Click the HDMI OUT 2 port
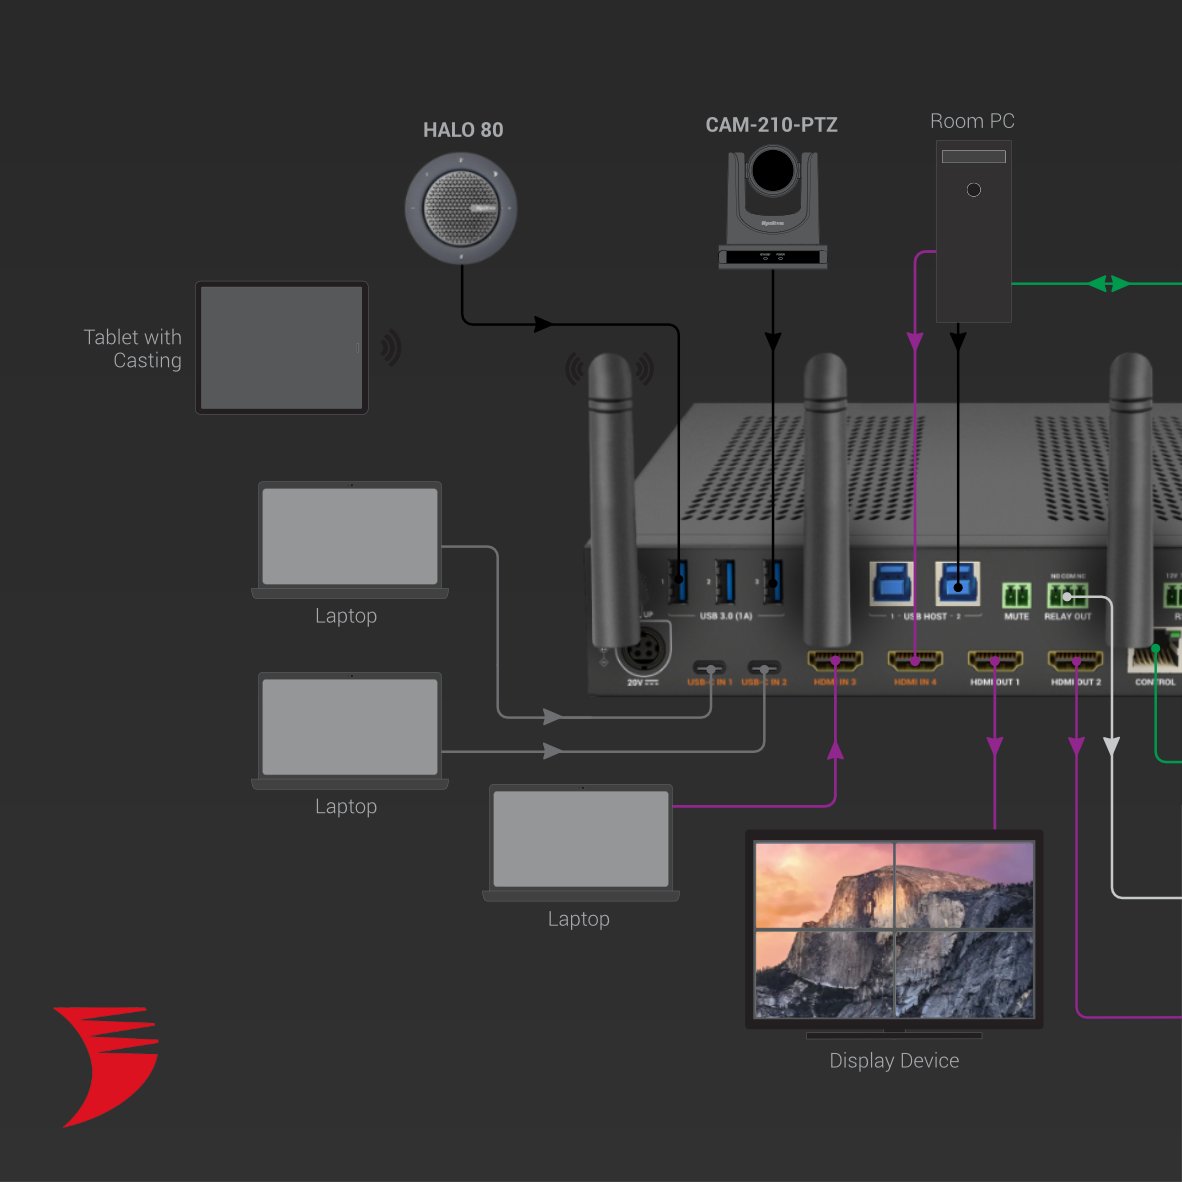The height and width of the screenshot is (1182, 1182). point(1076,661)
